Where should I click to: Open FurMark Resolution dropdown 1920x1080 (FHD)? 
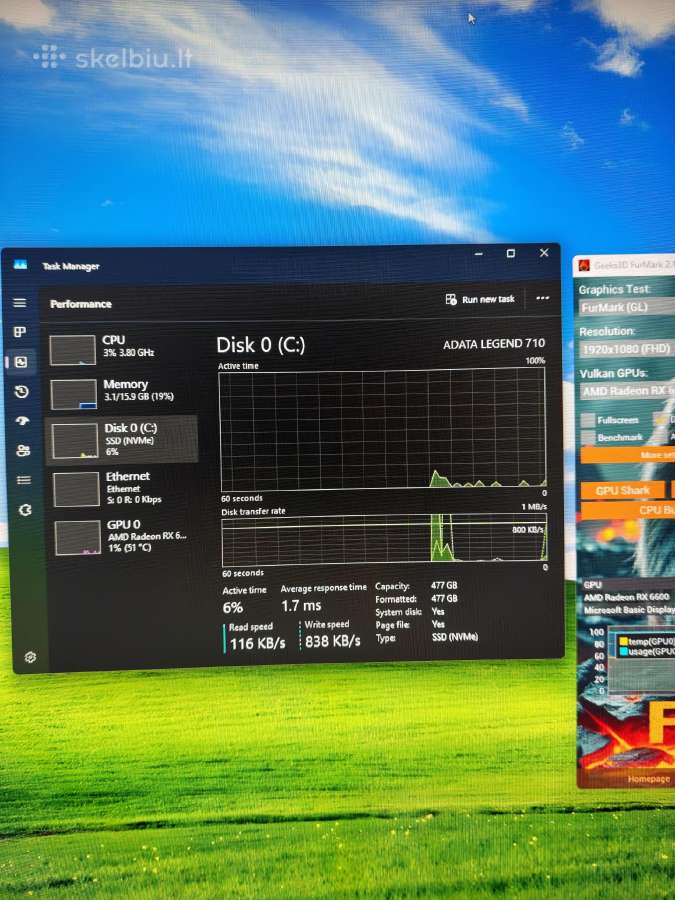click(x=627, y=349)
